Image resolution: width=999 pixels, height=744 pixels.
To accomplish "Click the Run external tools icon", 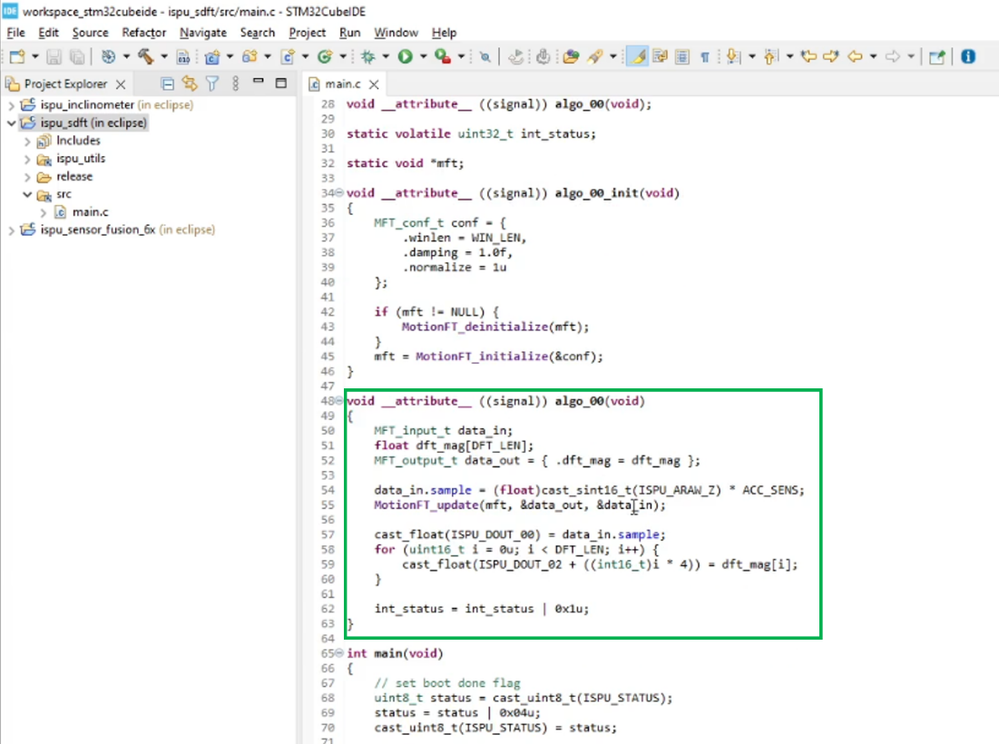I will pyautogui.click(x=443, y=57).
